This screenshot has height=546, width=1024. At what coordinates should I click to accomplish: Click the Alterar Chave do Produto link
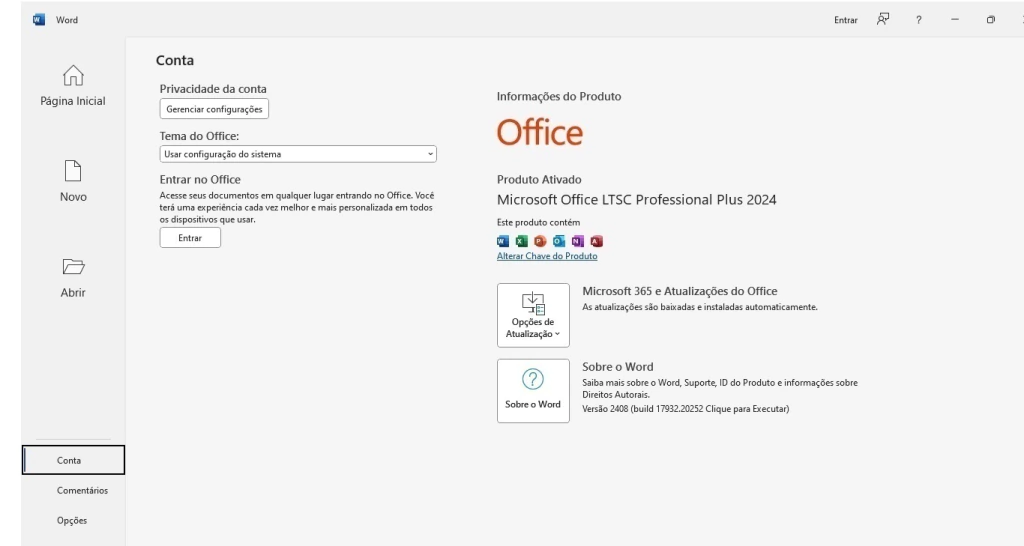click(x=547, y=256)
